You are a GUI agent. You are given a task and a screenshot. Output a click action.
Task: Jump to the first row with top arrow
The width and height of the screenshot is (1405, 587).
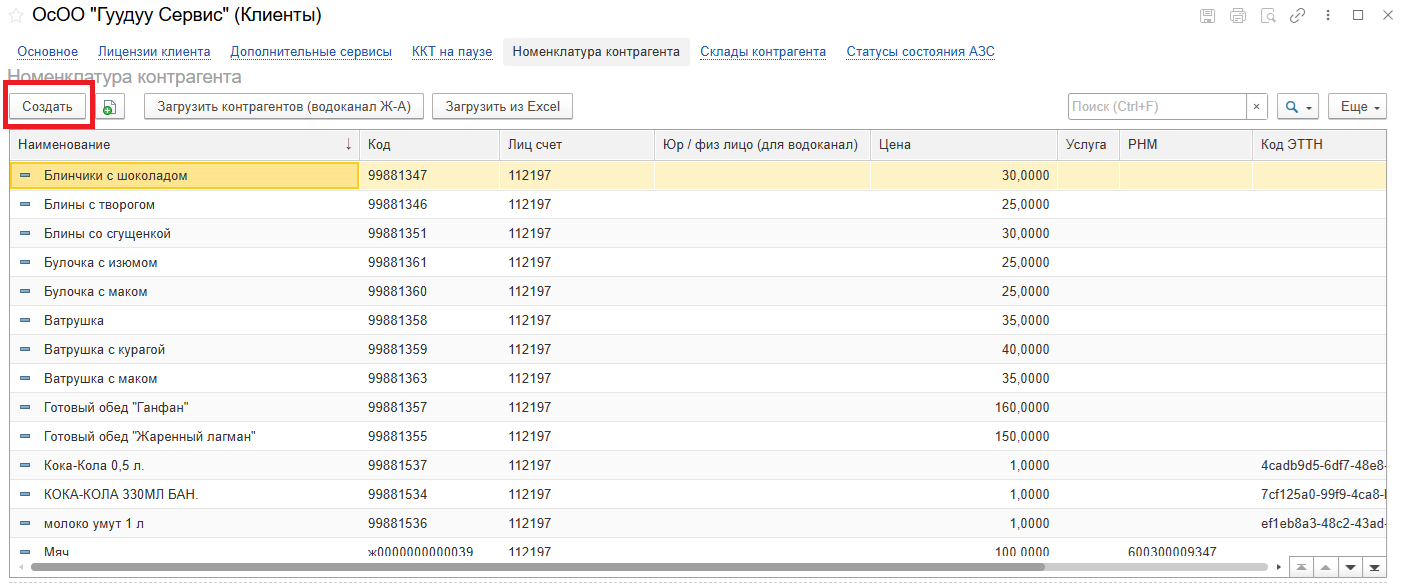click(1302, 566)
